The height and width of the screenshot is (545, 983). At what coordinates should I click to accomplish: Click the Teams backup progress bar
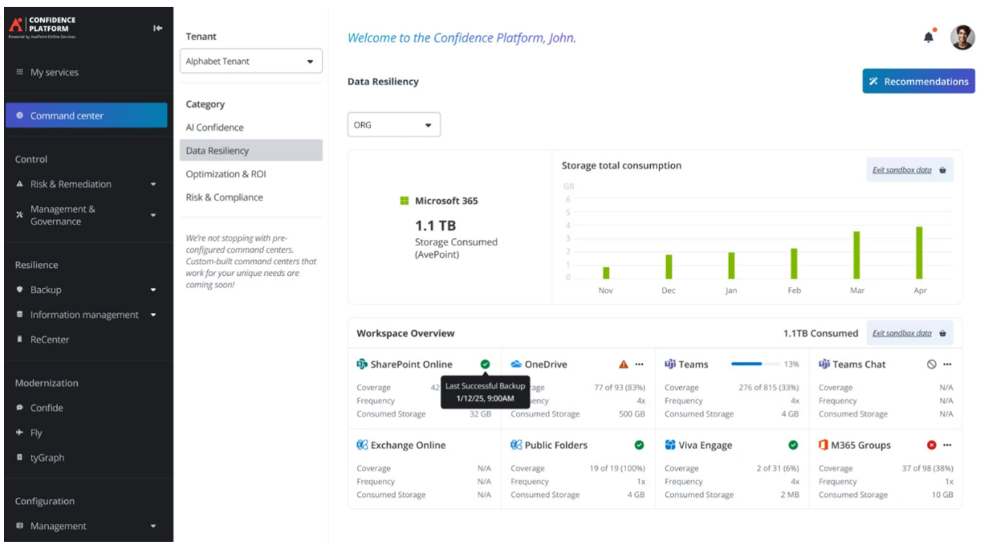coord(755,364)
